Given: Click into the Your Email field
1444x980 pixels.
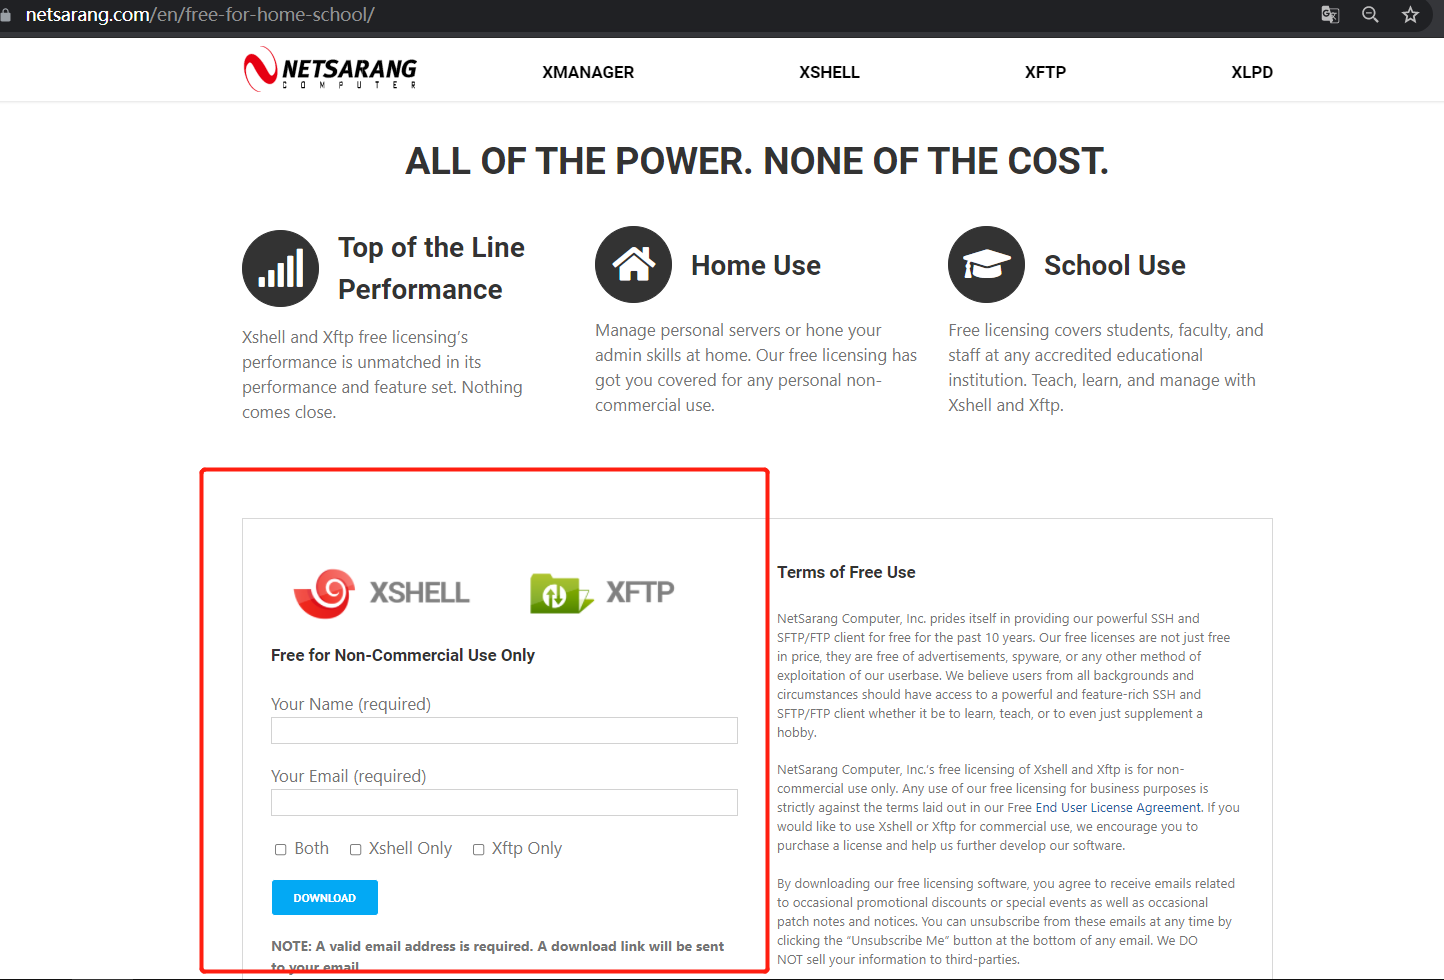Looking at the screenshot, I should pyautogui.click(x=504, y=802).
